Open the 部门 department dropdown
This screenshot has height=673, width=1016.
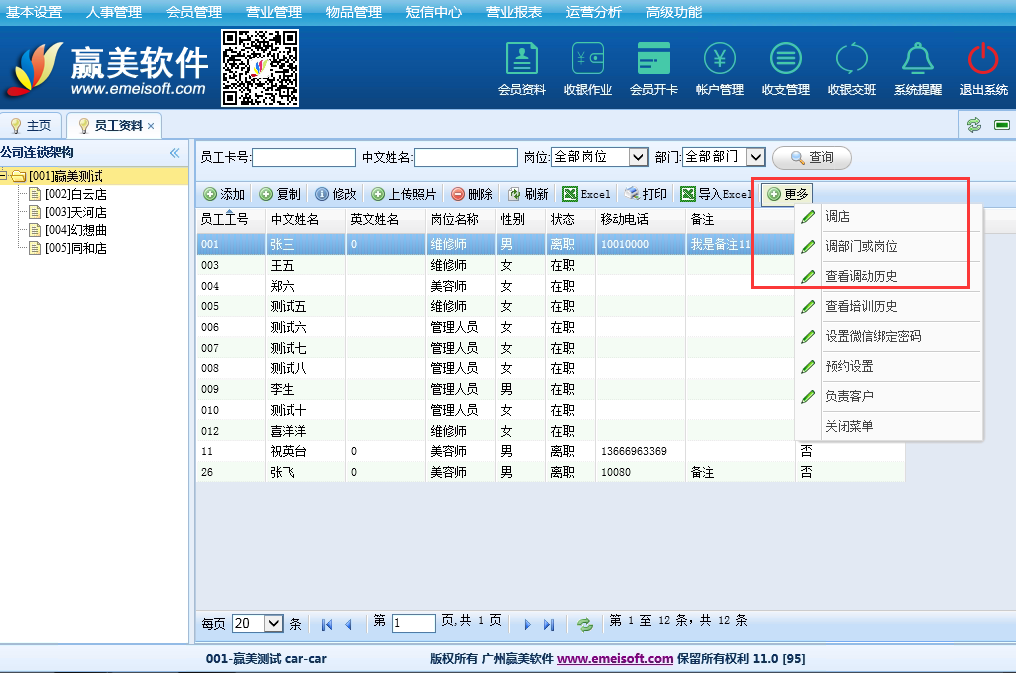tap(755, 157)
